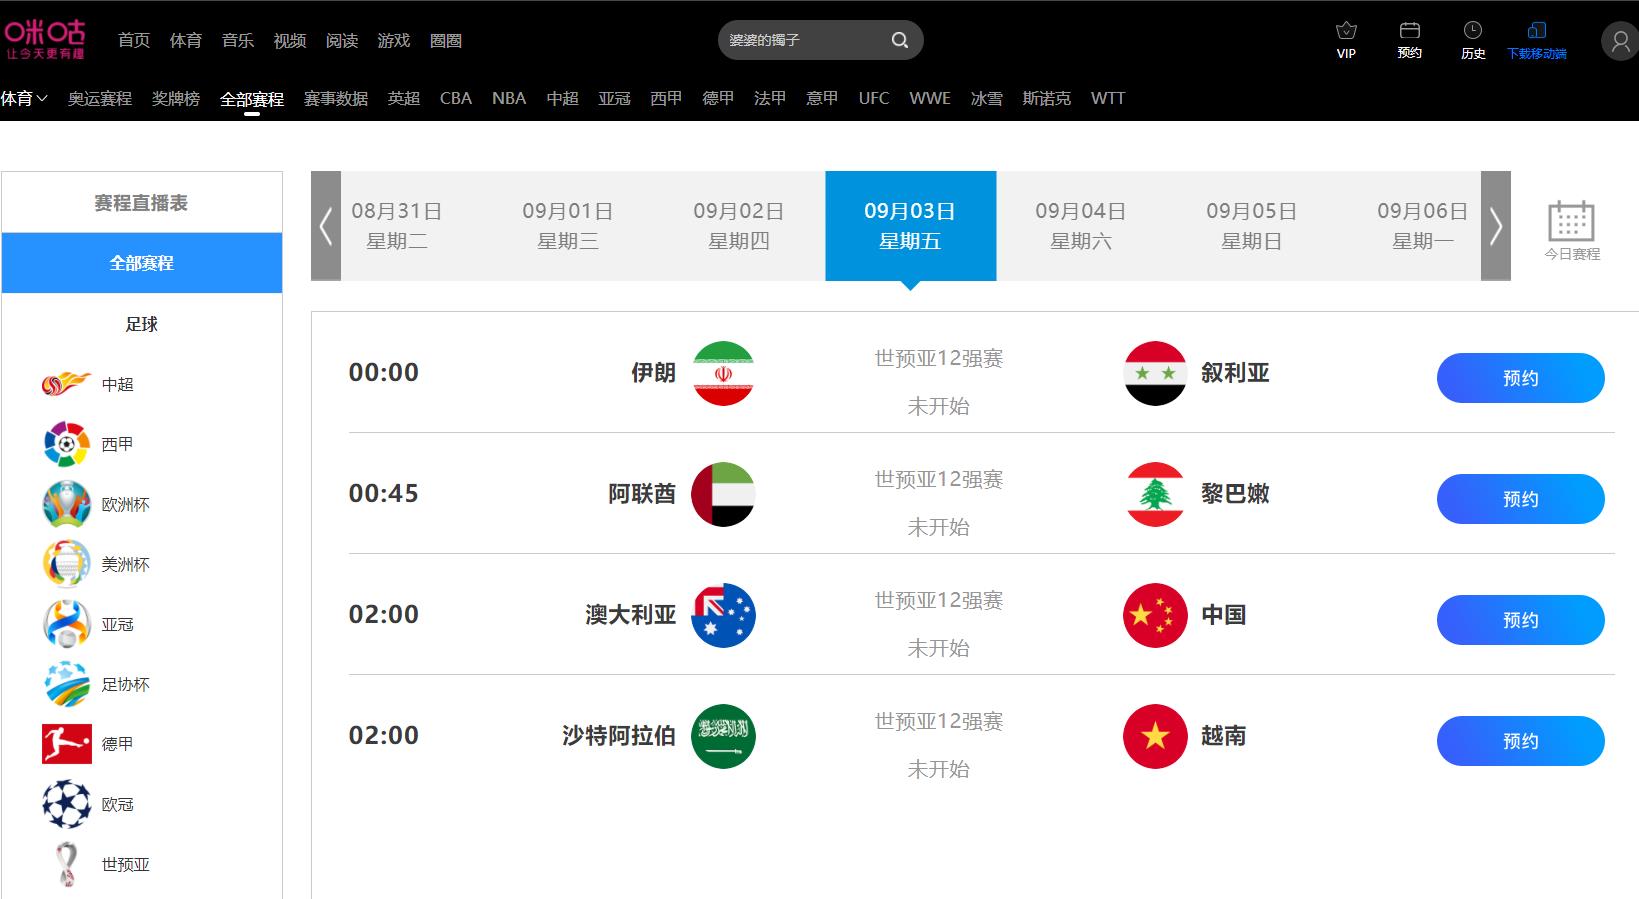Image resolution: width=1639 pixels, height=899 pixels.
Task: Expand the 体育 dropdown in navigation bar
Action: click(24, 98)
